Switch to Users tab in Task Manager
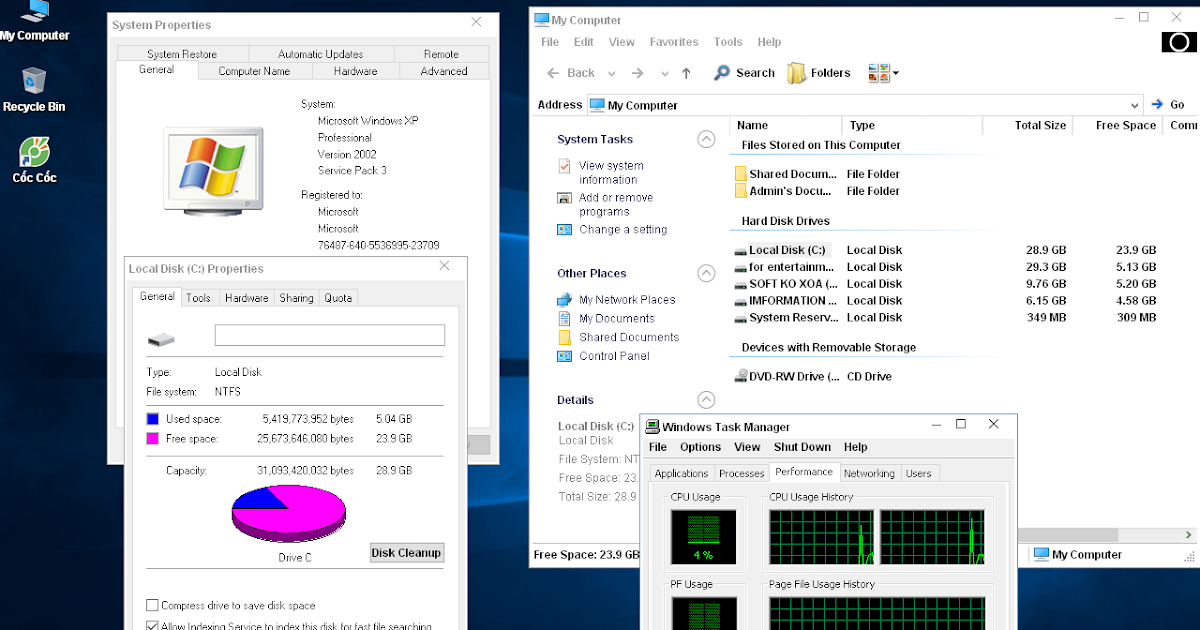1200x630 pixels. click(x=918, y=473)
